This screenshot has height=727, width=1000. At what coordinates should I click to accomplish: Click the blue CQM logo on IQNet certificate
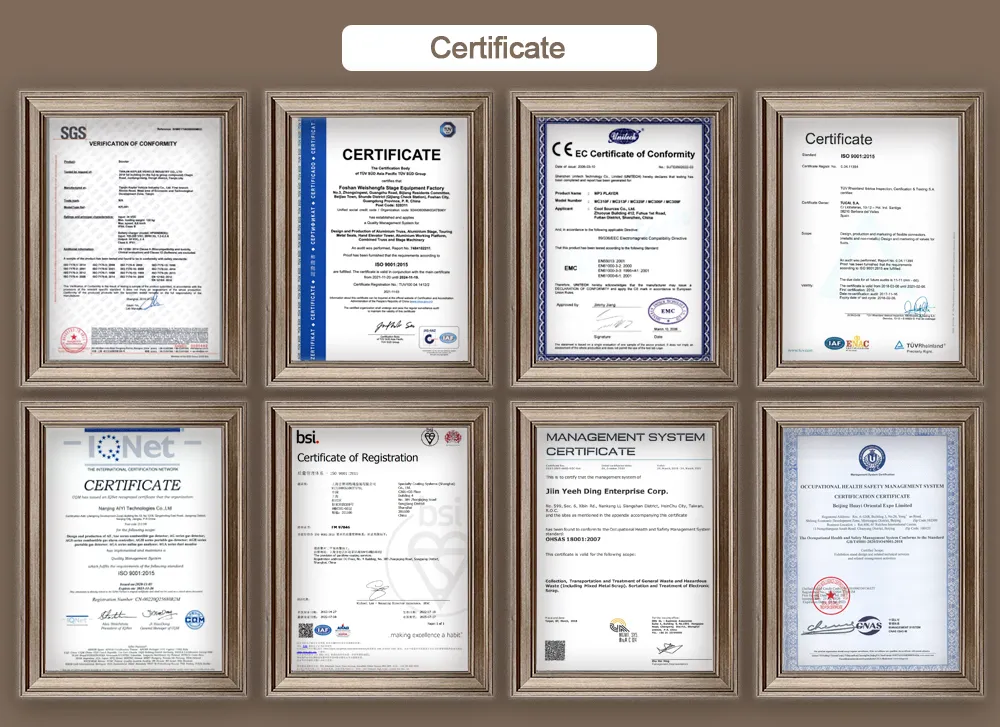pyautogui.click(x=193, y=619)
